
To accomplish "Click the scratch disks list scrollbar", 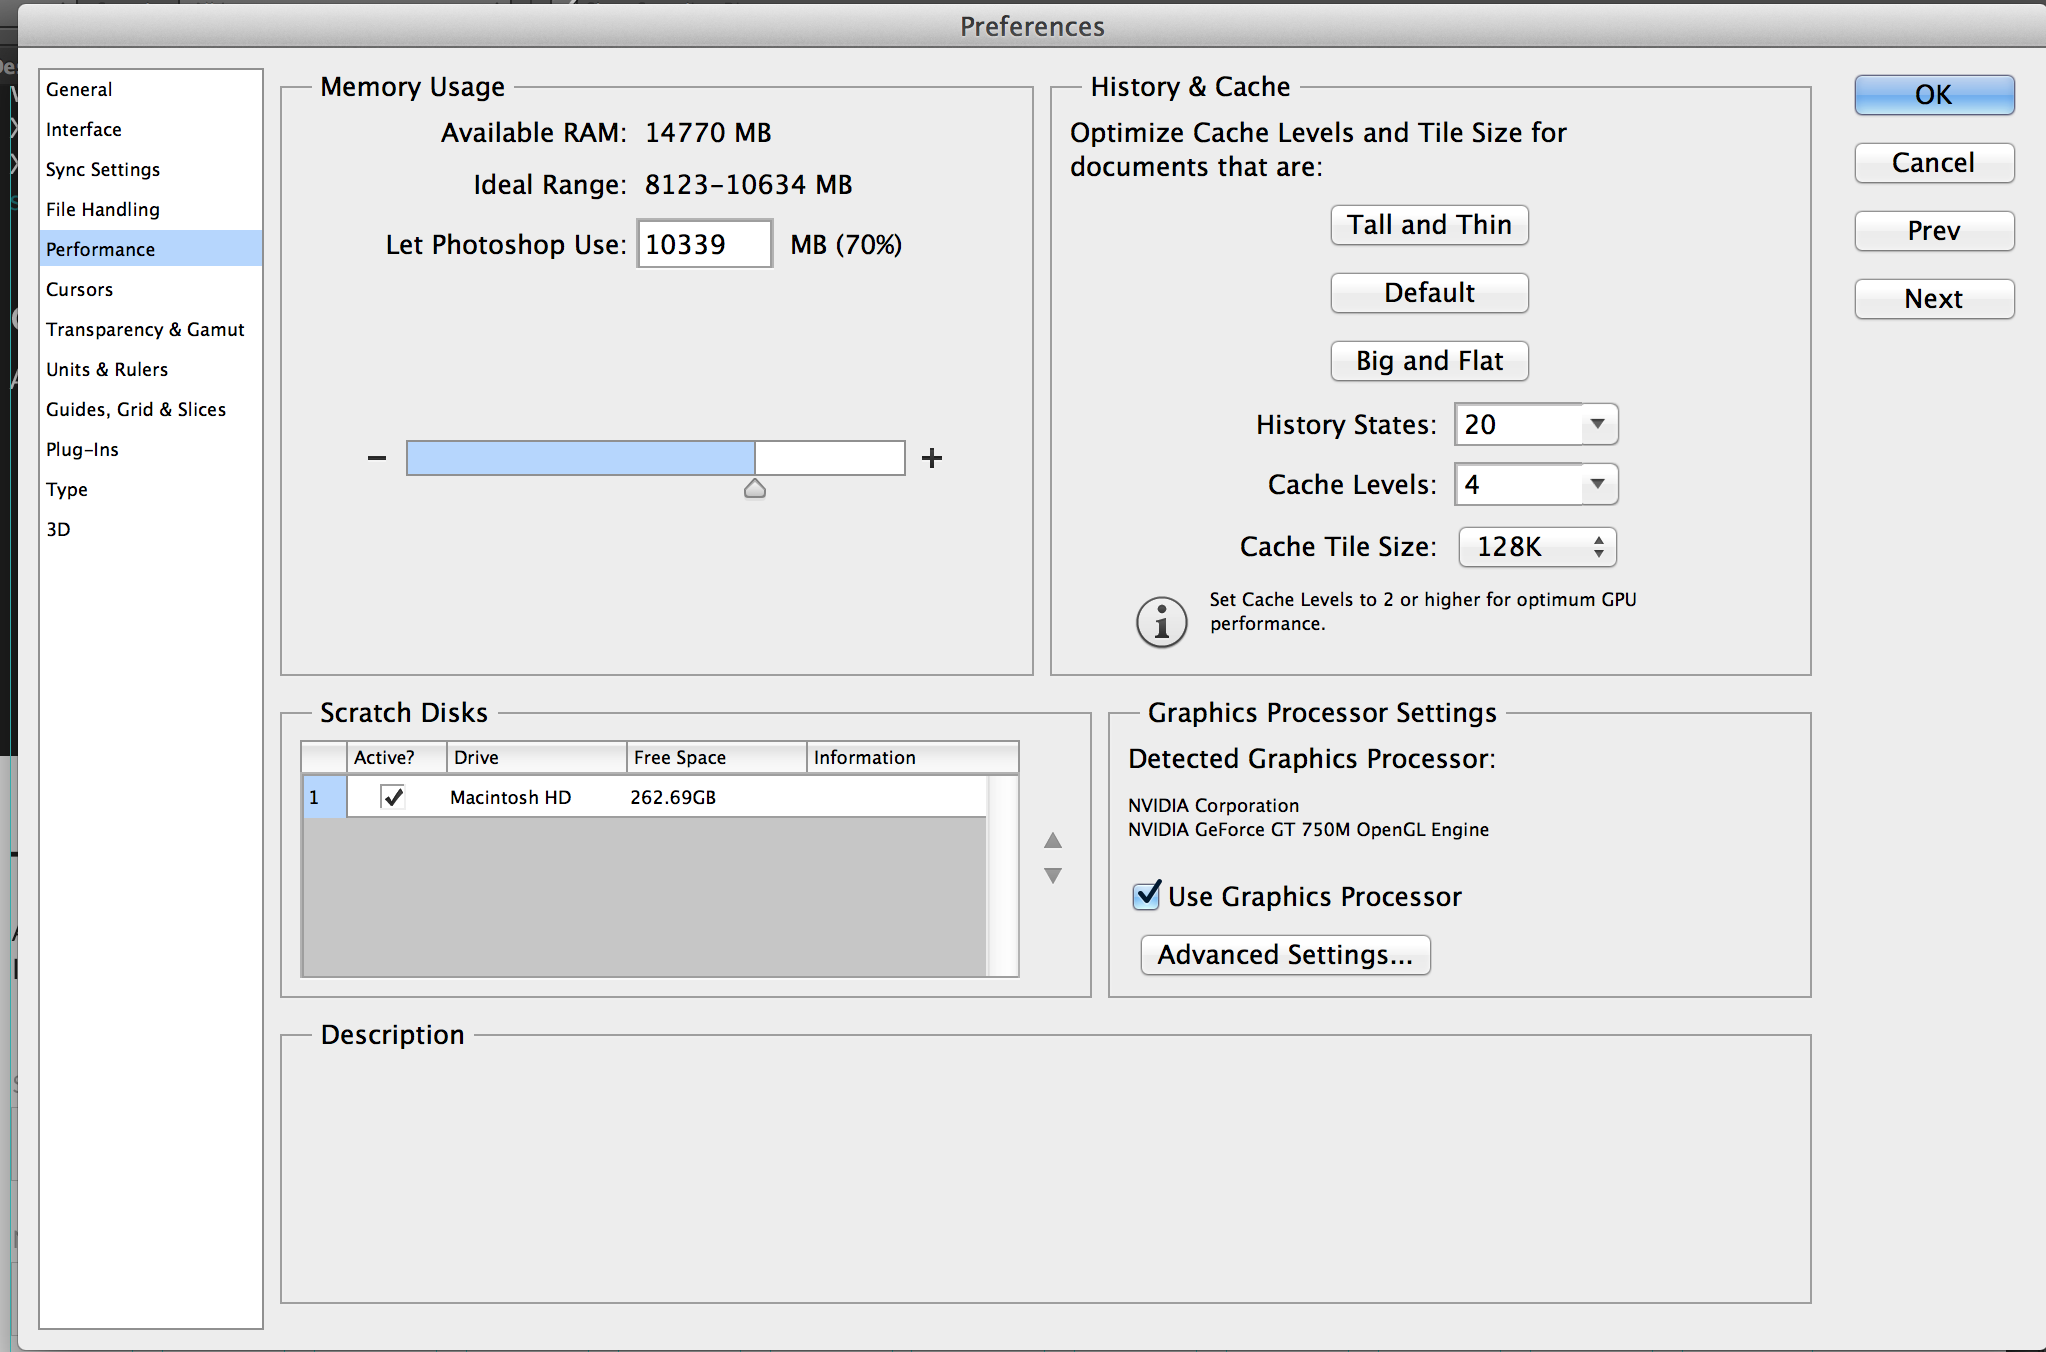I will pos(1002,875).
